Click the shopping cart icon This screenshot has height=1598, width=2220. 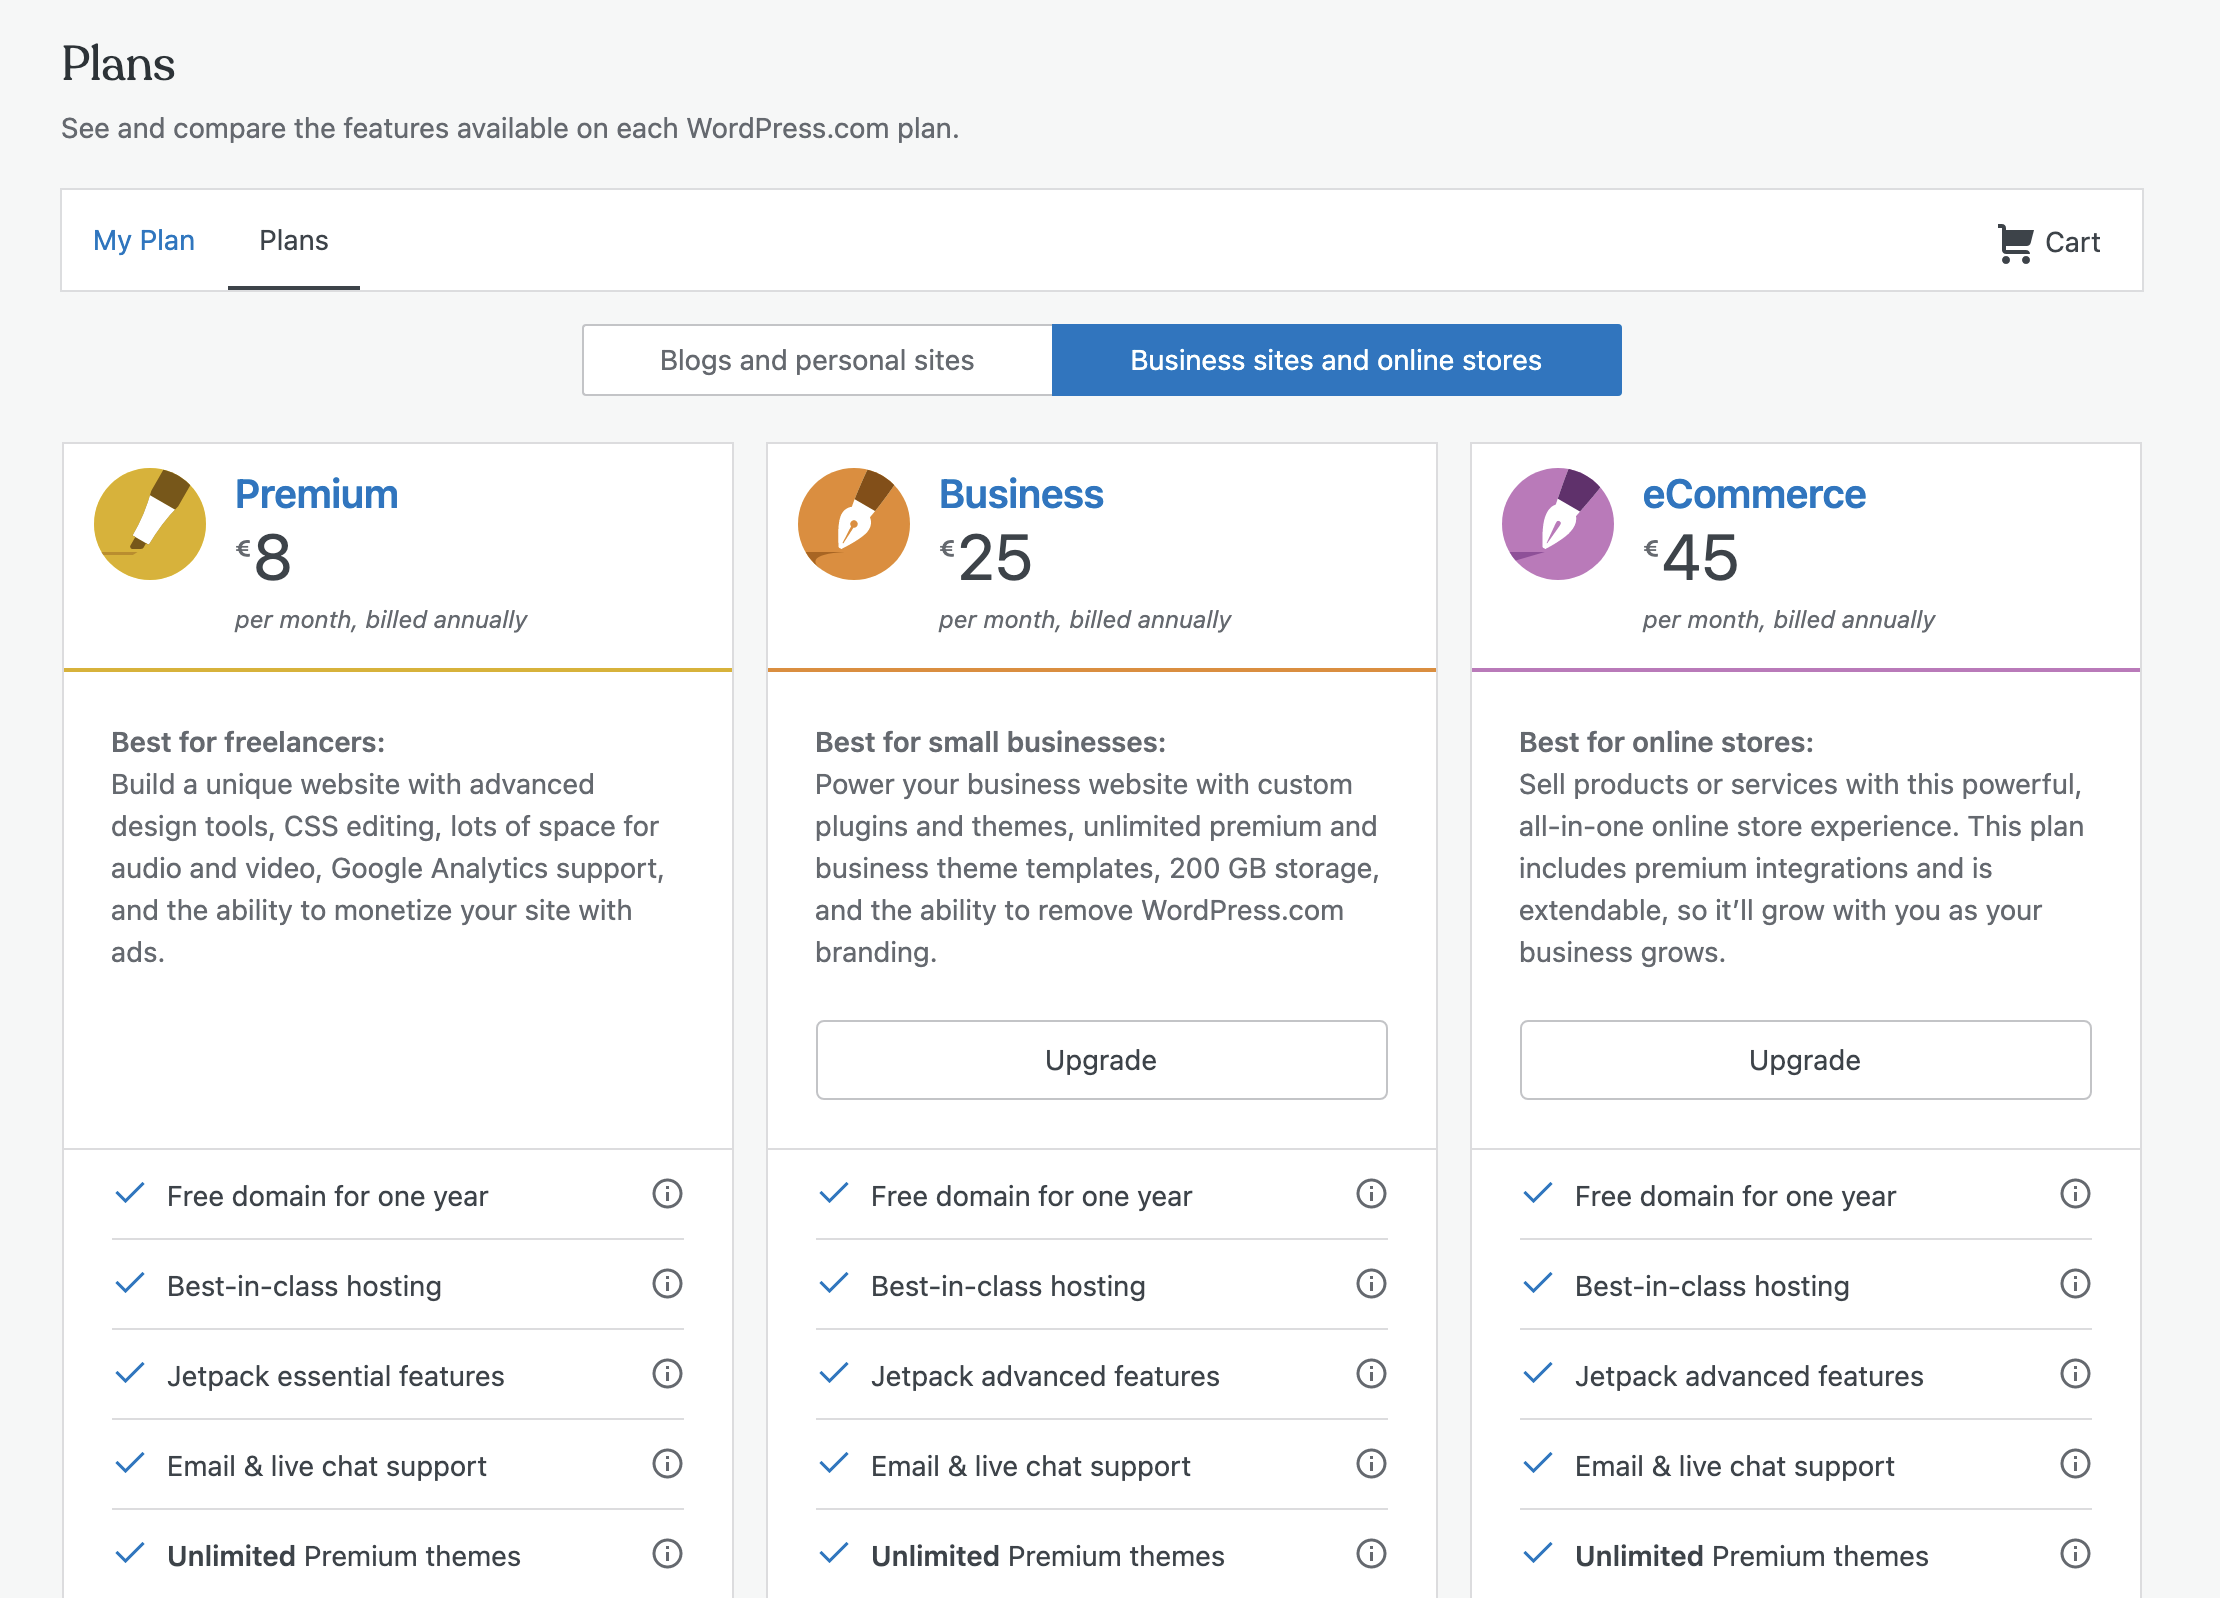2015,243
